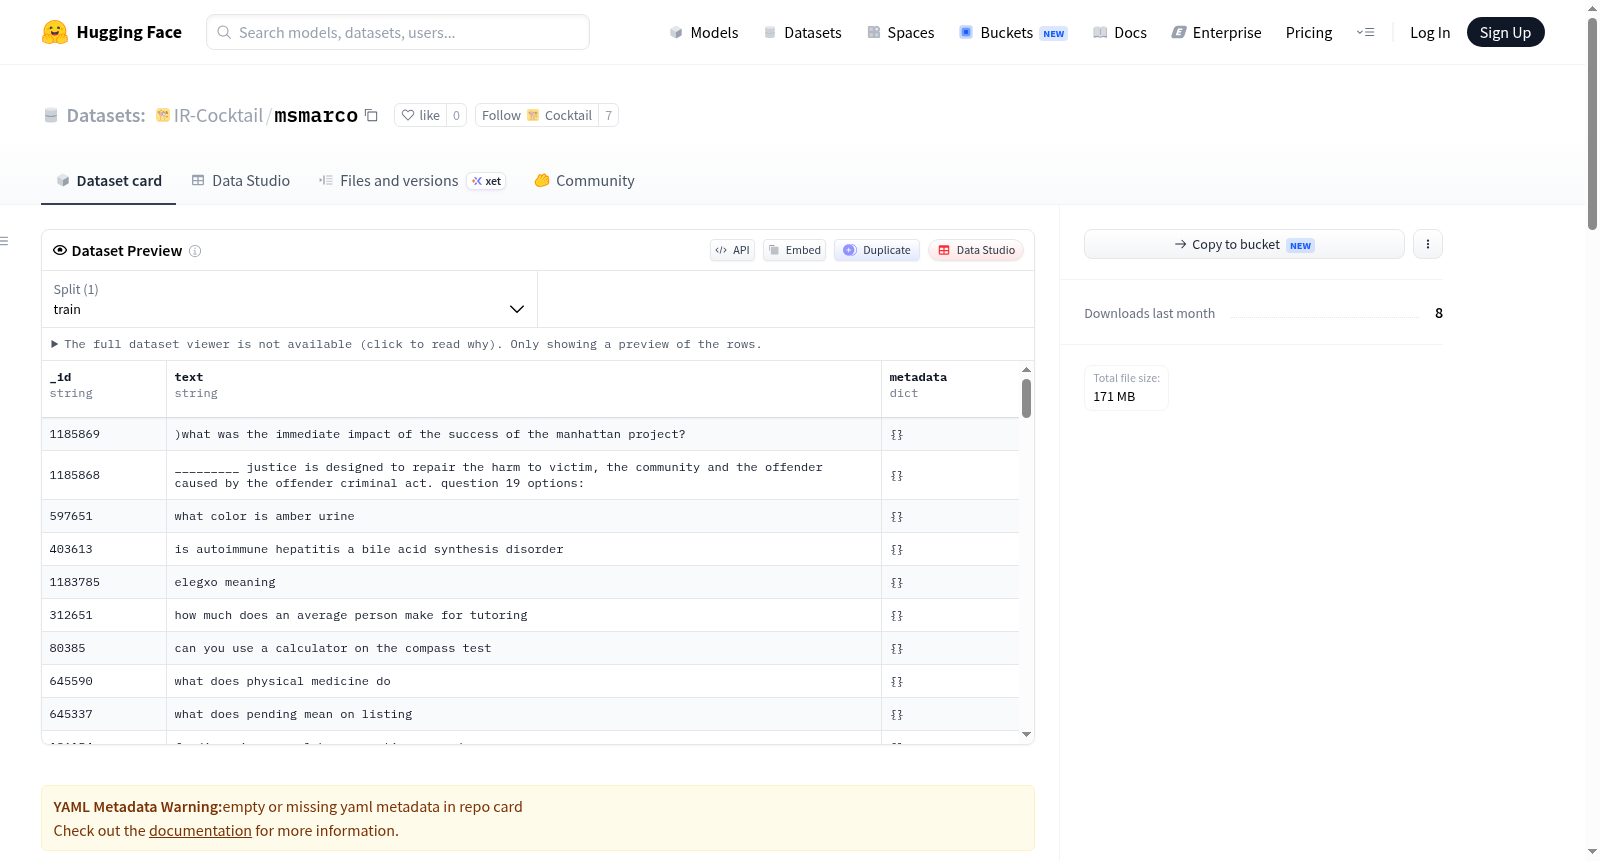Click the Embed icon button
1600x861 pixels.
pos(794,250)
